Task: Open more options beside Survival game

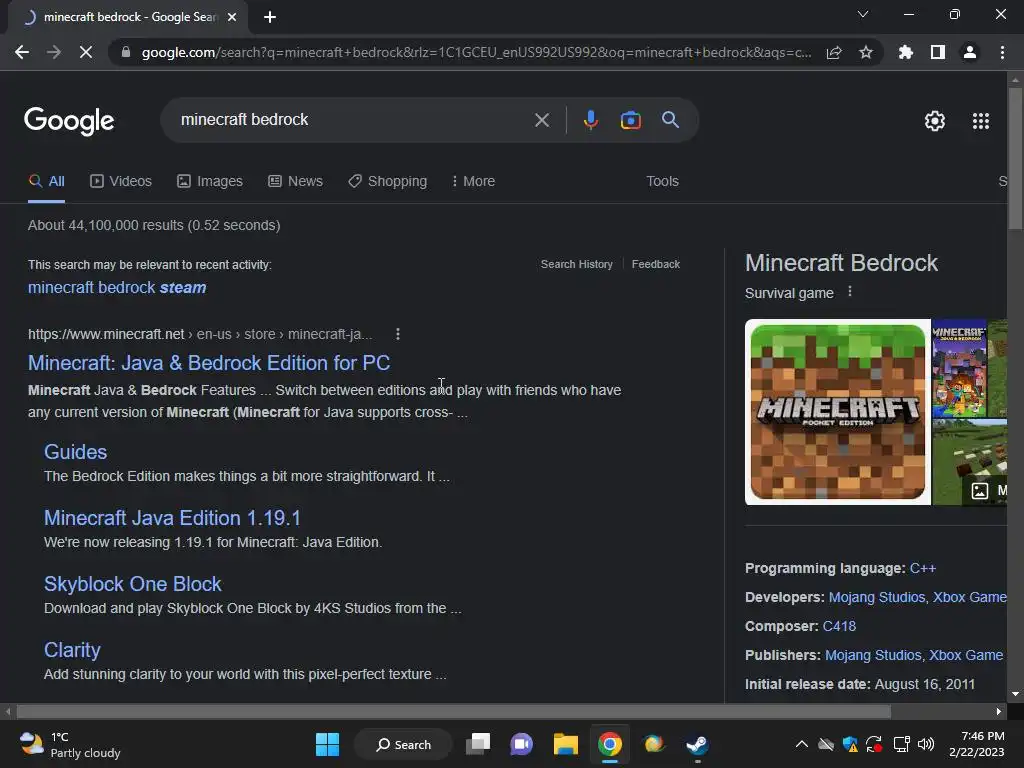Action: click(x=850, y=292)
